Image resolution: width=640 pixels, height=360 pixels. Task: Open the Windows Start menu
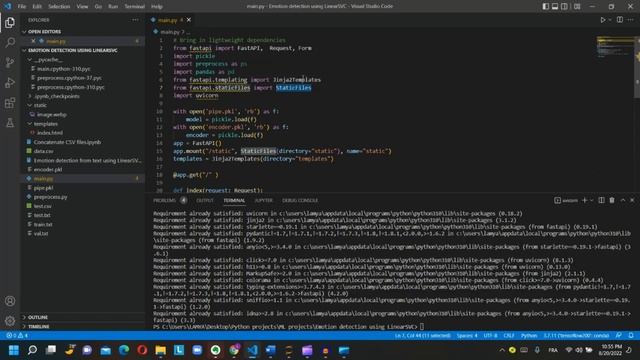pyautogui.click(x=14, y=350)
